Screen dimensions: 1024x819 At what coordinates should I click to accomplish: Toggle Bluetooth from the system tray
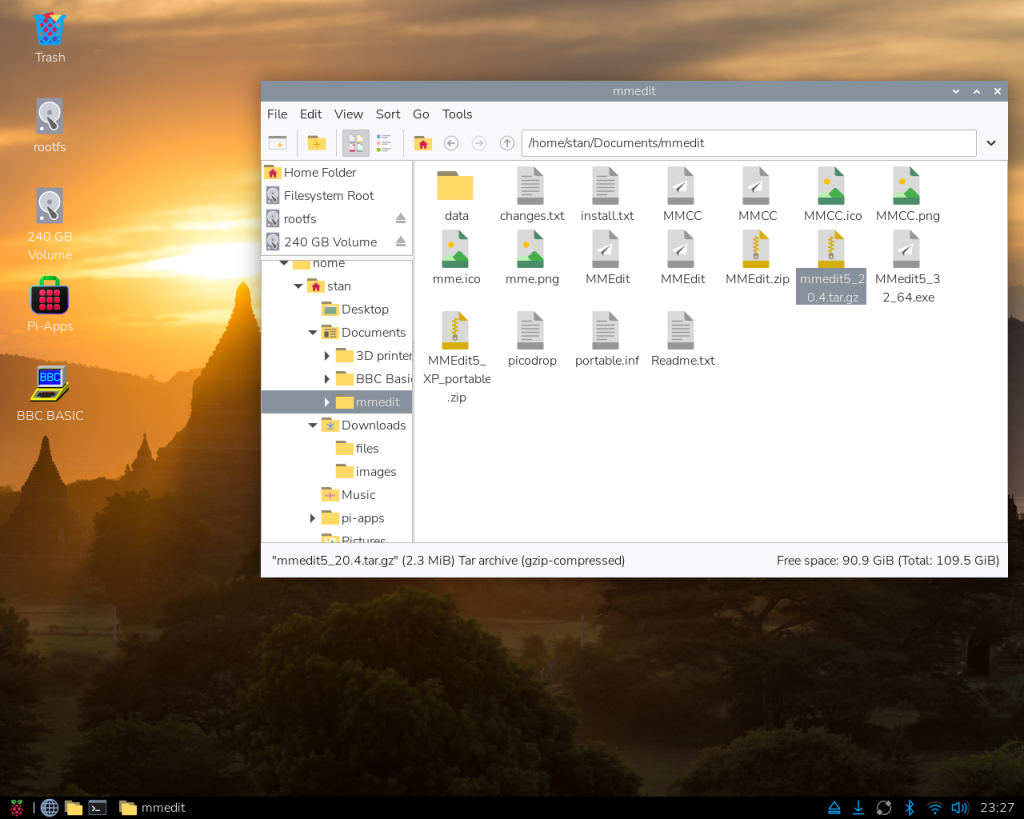(x=910, y=807)
